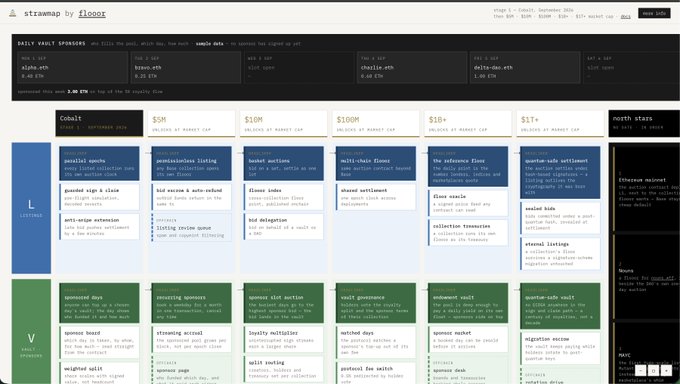Open the floor oracle card
This screenshot has height=384, width=680.
coord(468,203)
